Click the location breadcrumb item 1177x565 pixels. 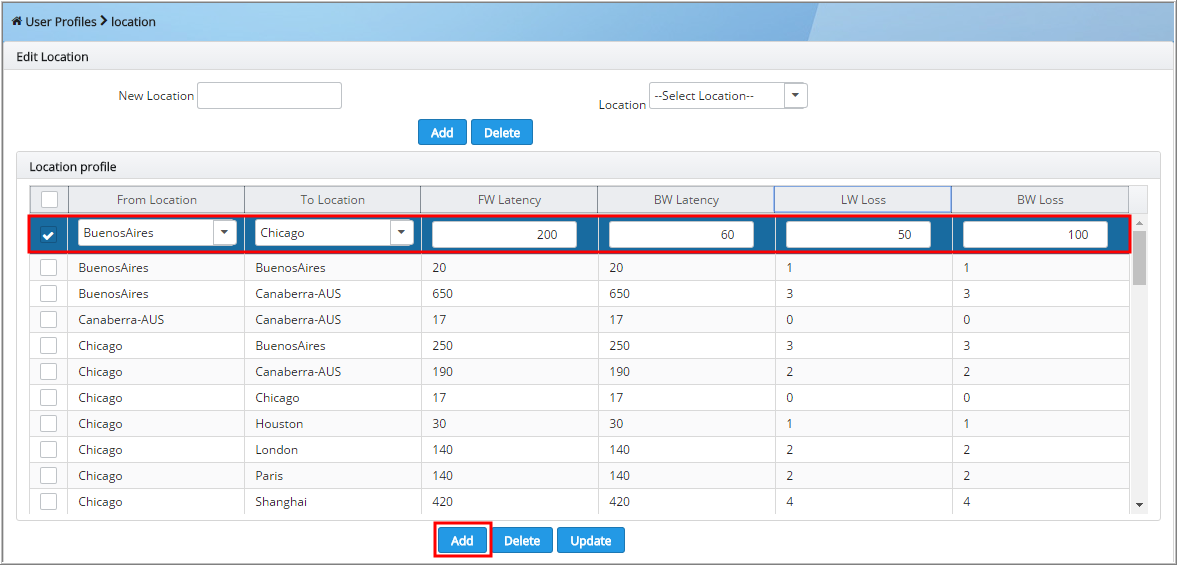tap(133, 22)
